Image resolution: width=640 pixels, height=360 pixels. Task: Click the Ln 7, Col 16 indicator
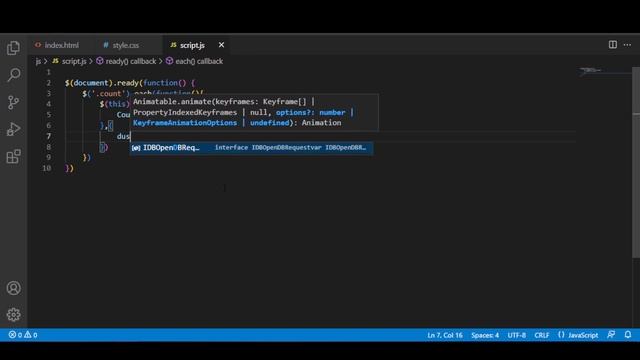click(445, 335)
